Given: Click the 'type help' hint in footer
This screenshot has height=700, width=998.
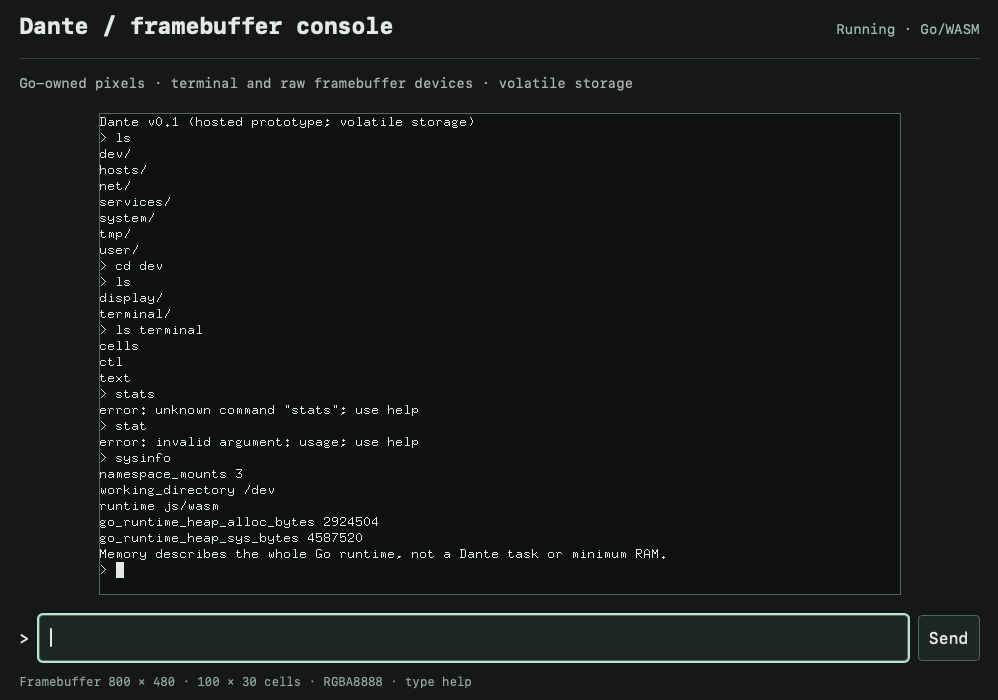Looking at the screenshot, I should pyautogui.click(x=439, y=682).
